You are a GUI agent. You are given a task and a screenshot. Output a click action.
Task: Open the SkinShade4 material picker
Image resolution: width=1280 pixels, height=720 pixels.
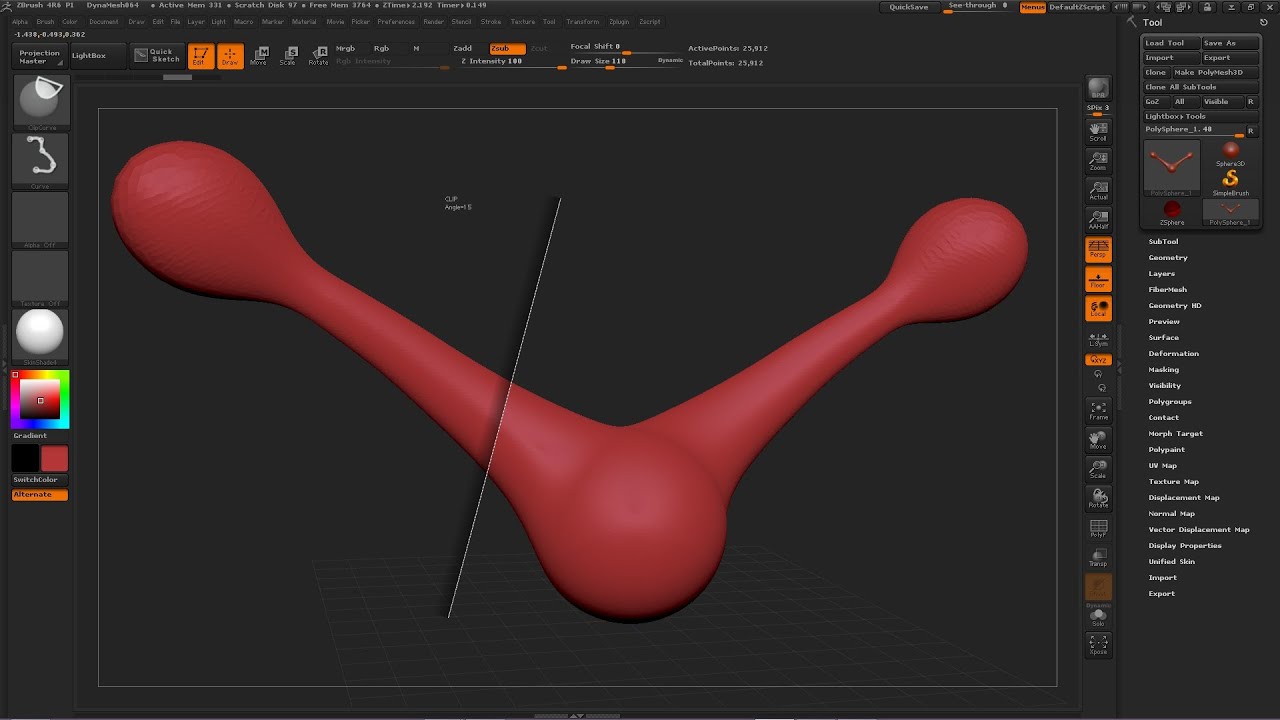pyautogui.click(x=40, y=337)
